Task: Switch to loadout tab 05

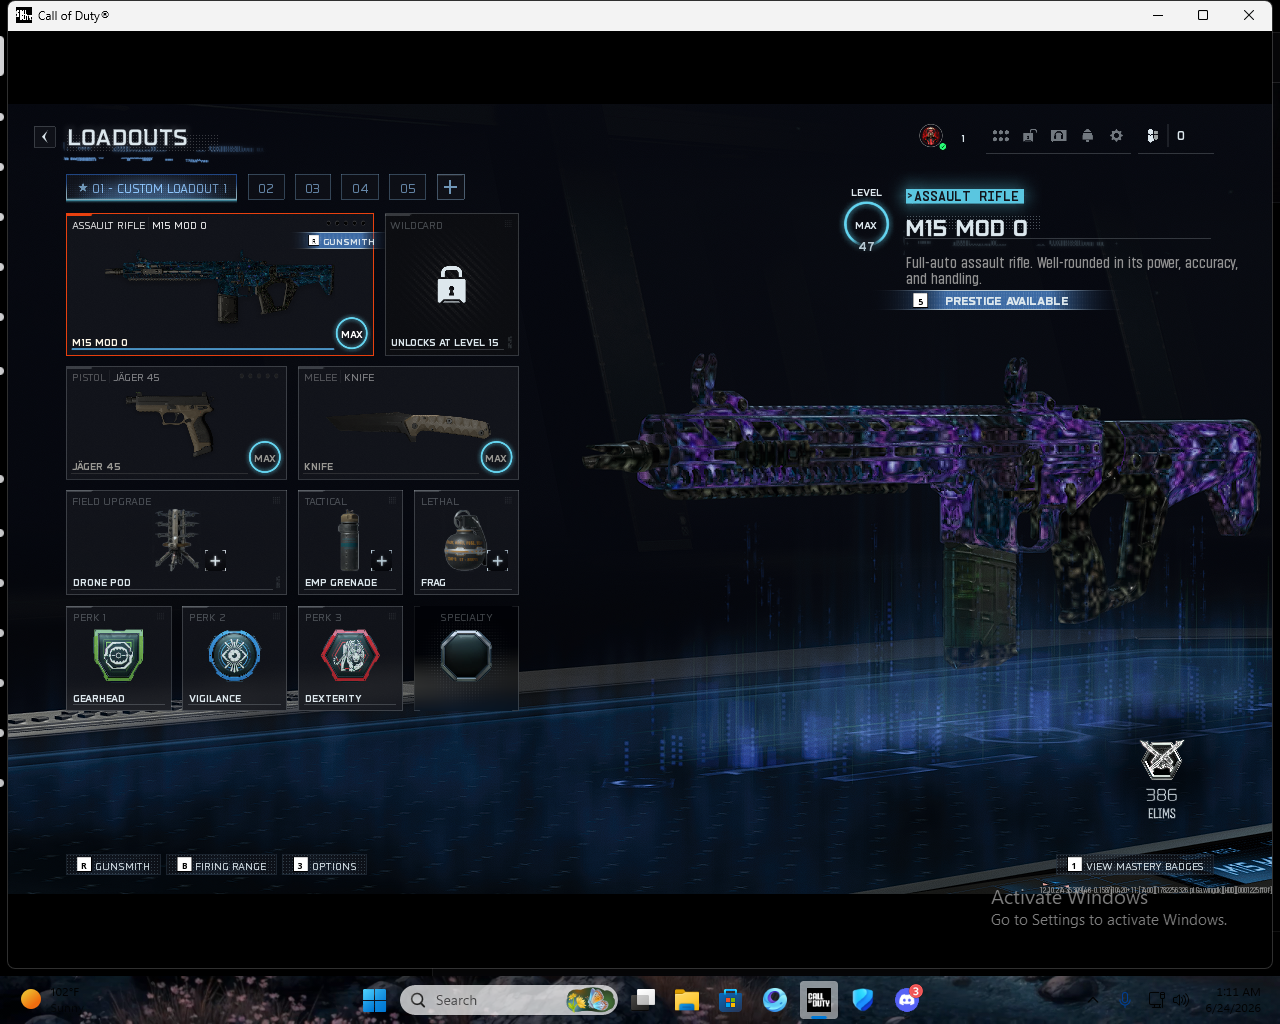Action: click(x=408, y=188)
